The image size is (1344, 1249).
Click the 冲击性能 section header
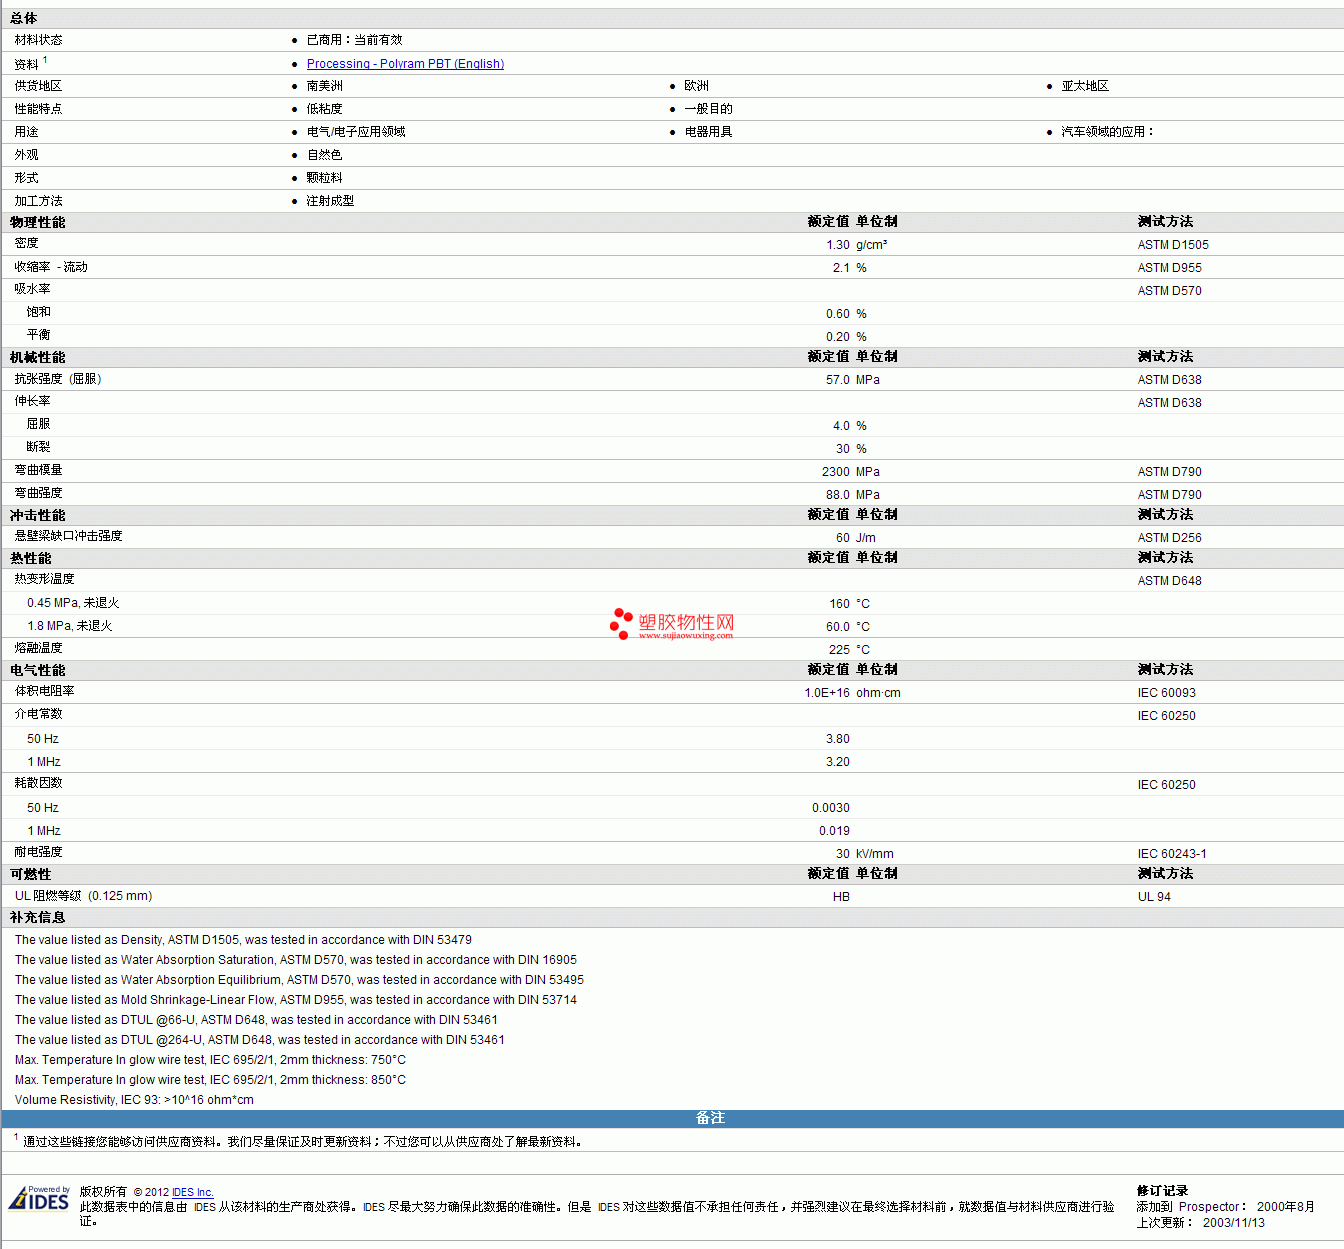pyautogui.click(x=38, y=515)
